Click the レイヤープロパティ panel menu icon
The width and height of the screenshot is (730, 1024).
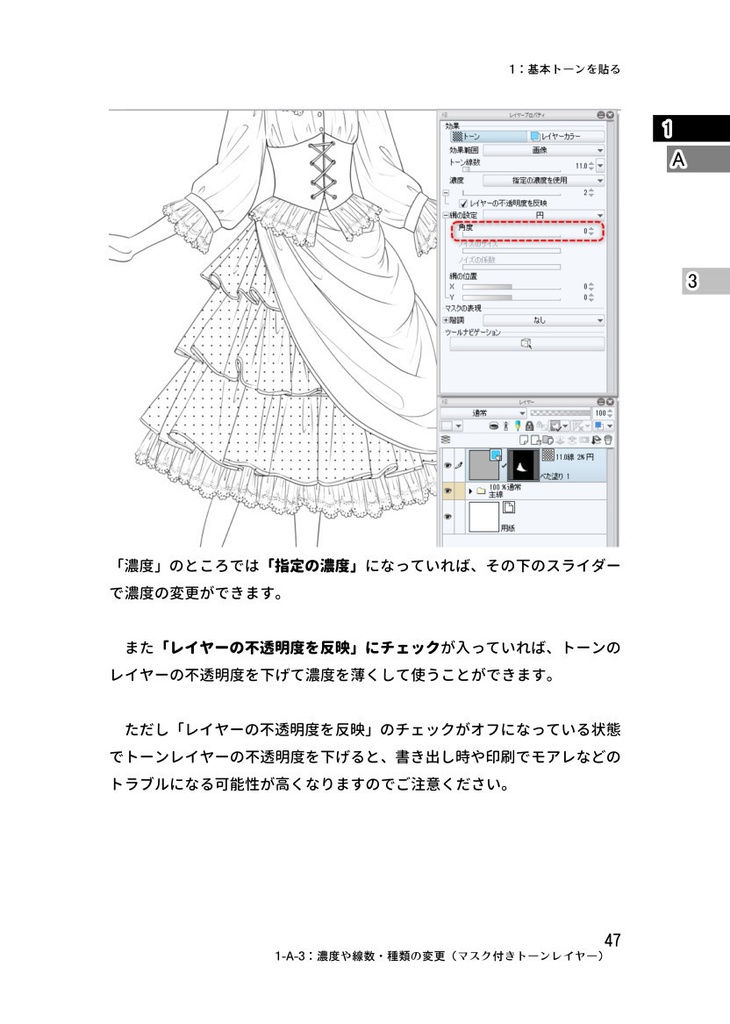(445, 115)
